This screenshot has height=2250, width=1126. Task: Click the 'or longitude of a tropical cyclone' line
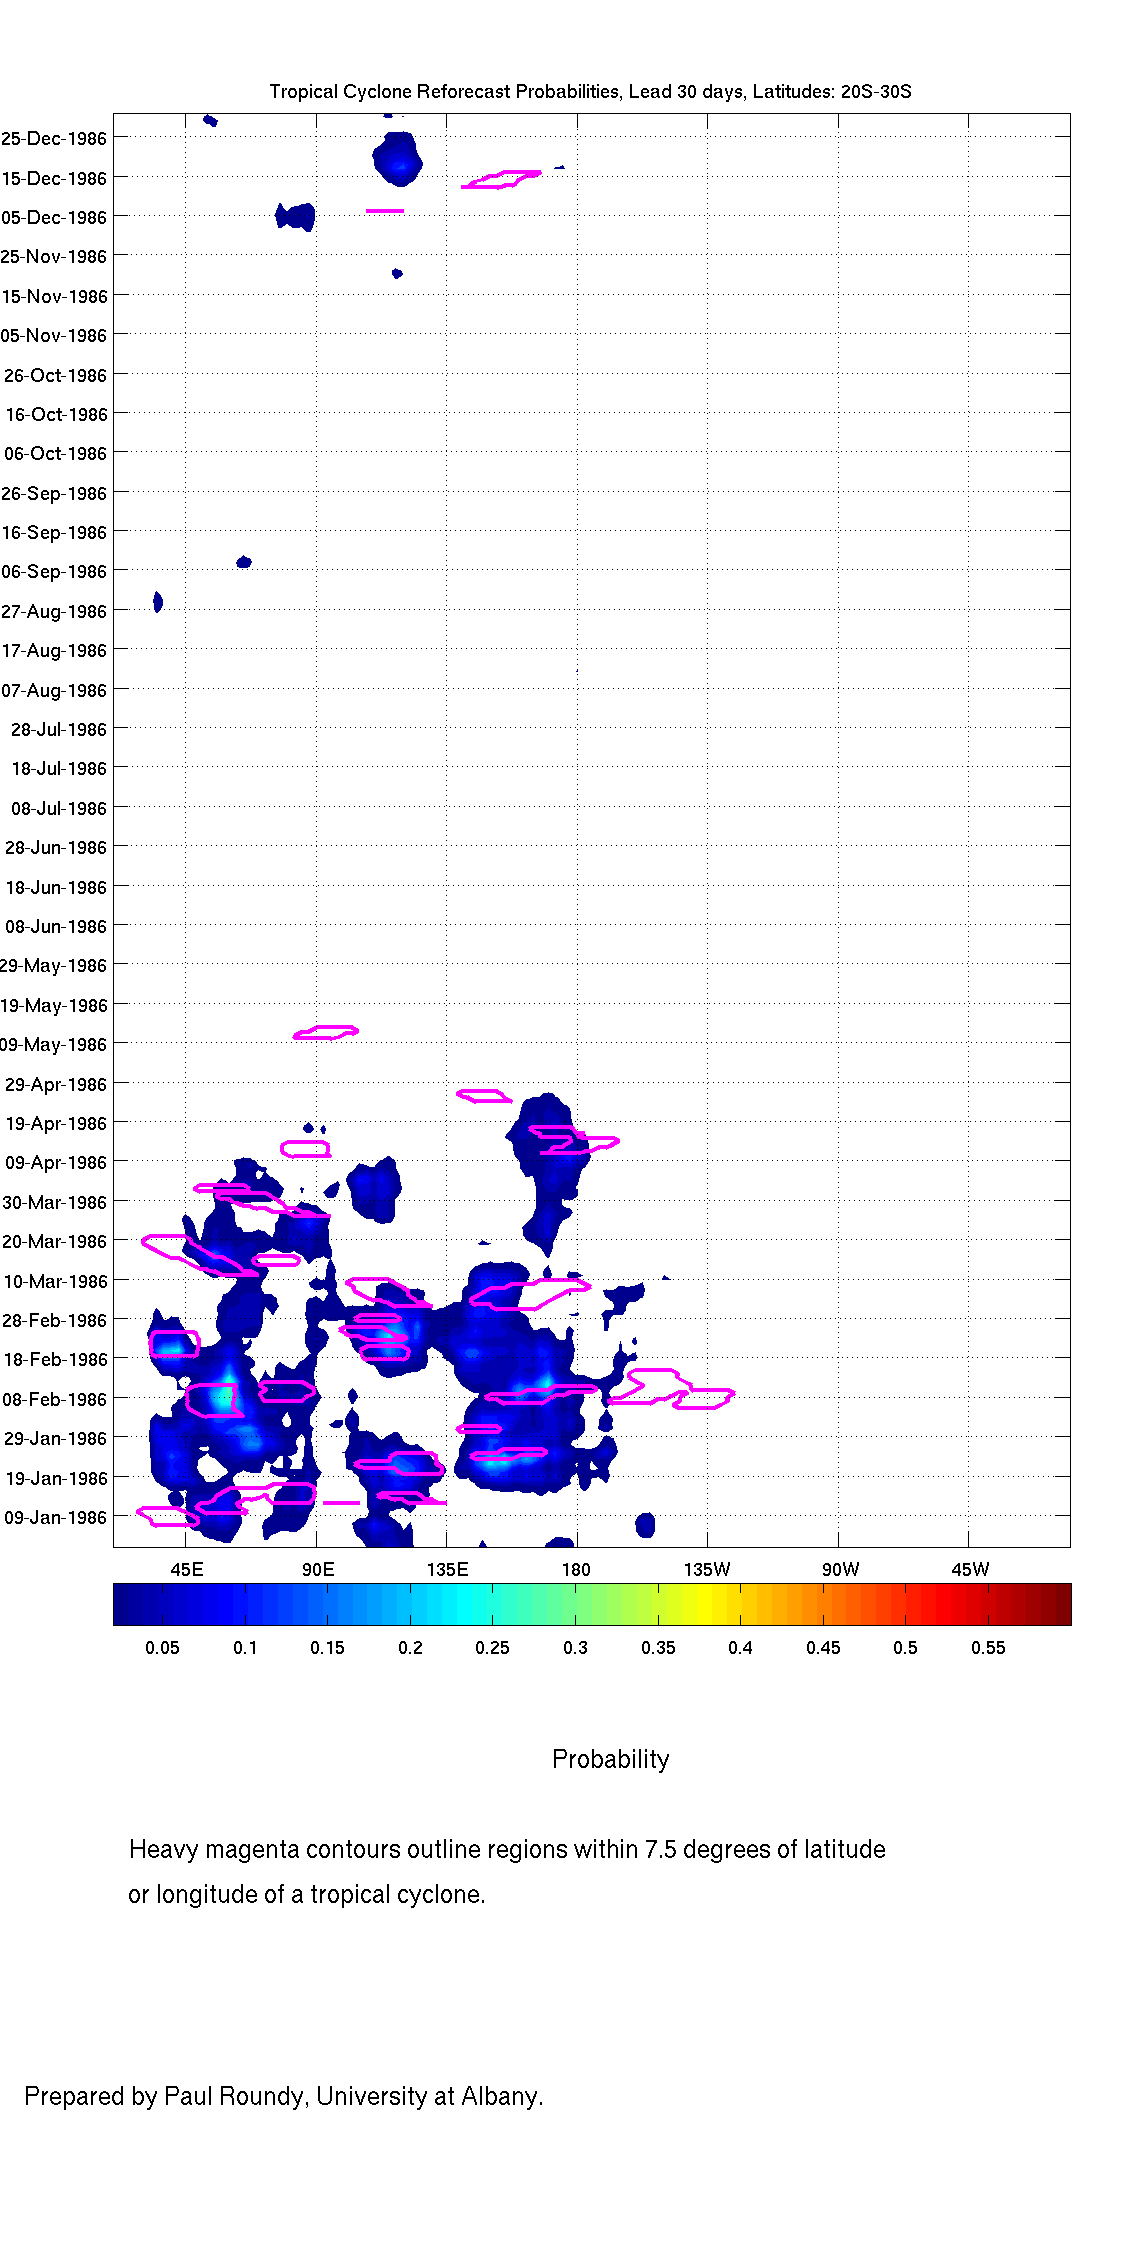click(x=306, y=1895)
